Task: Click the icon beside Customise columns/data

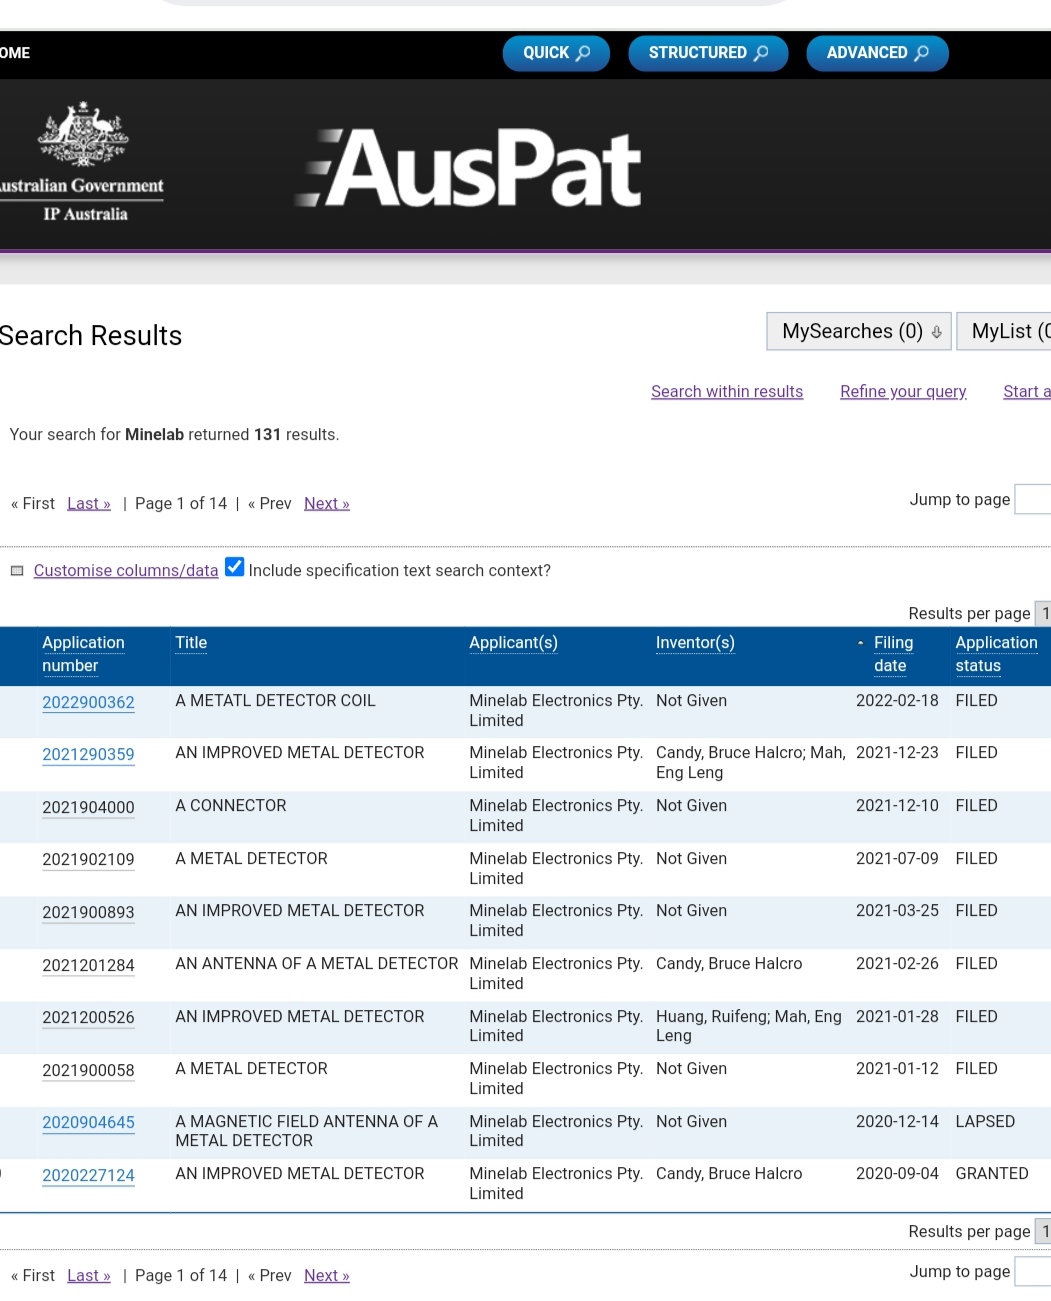Action: coord(17,571)
